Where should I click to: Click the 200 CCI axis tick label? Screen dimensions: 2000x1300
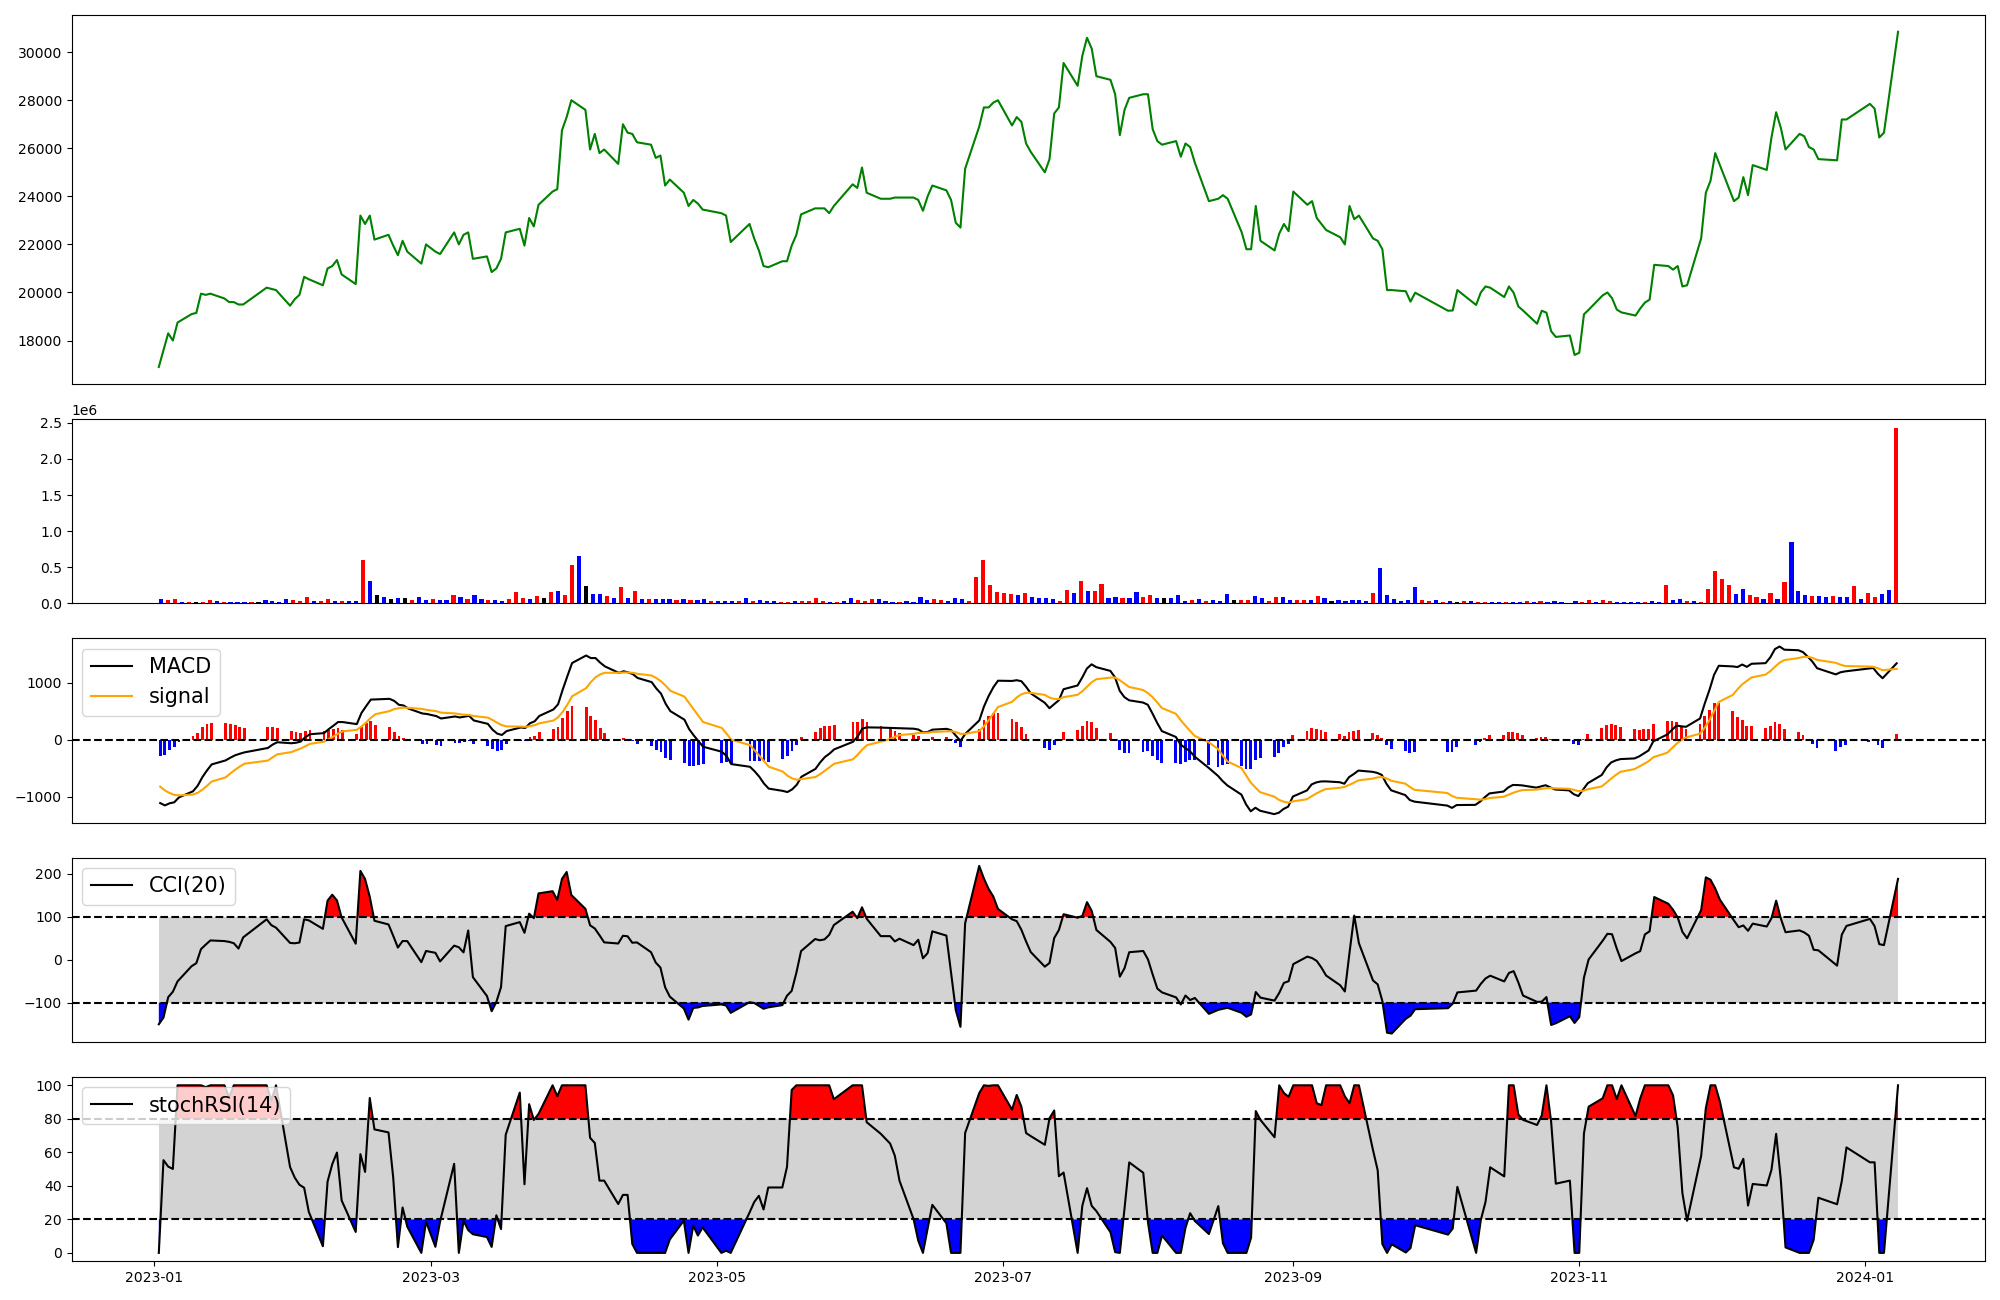48,875
